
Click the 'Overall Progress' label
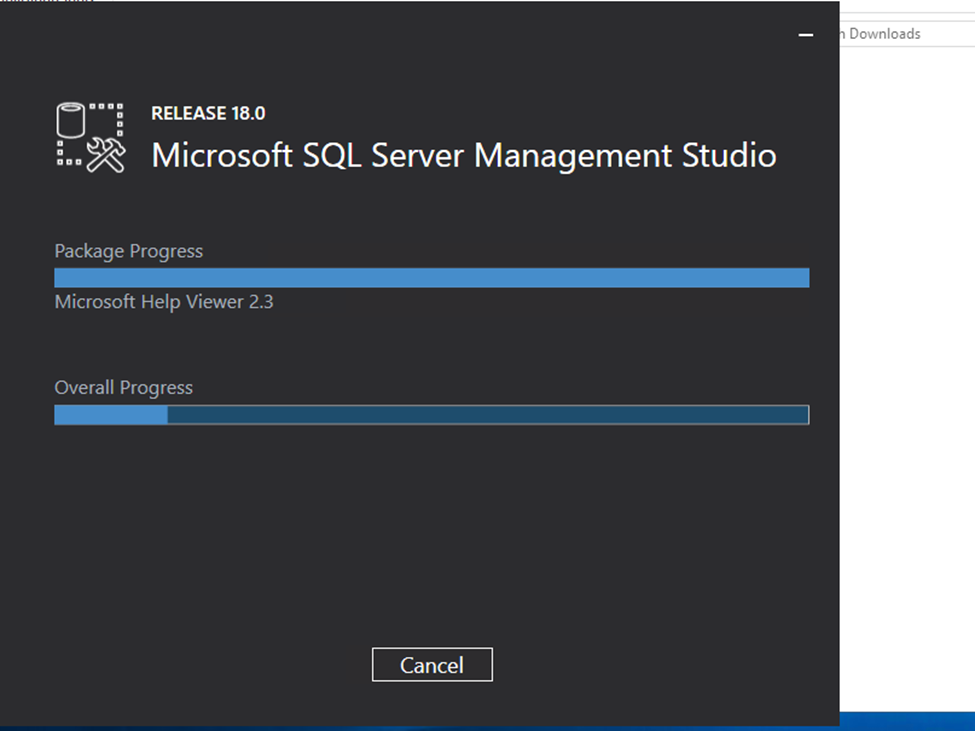coord(124,387)
